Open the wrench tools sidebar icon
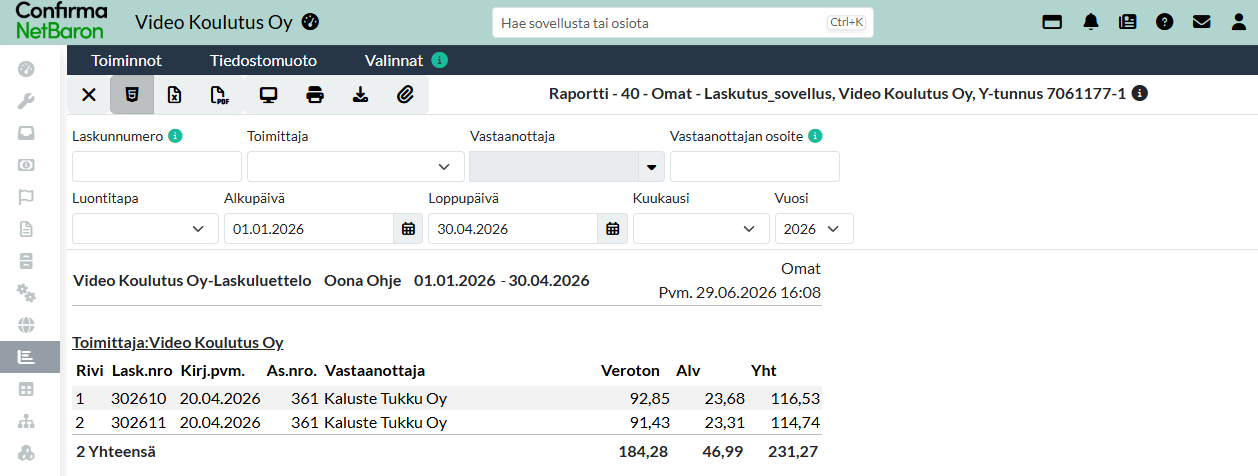Screen dimensions: 1258x476 [27, 101]
